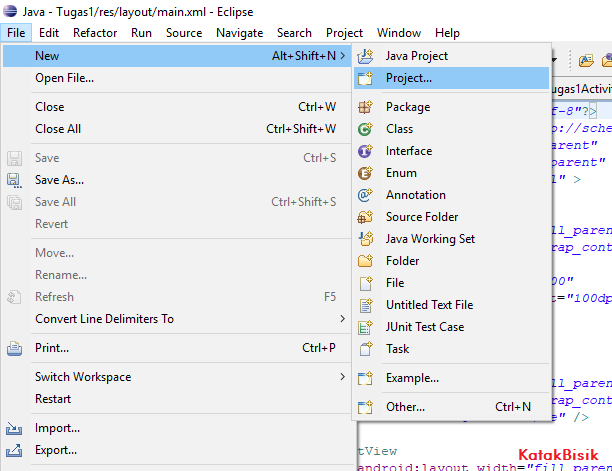Click the yellow Folder icon
Viewport: 612px width, 471px height.
pyautogui.click(x=365, y=261)
